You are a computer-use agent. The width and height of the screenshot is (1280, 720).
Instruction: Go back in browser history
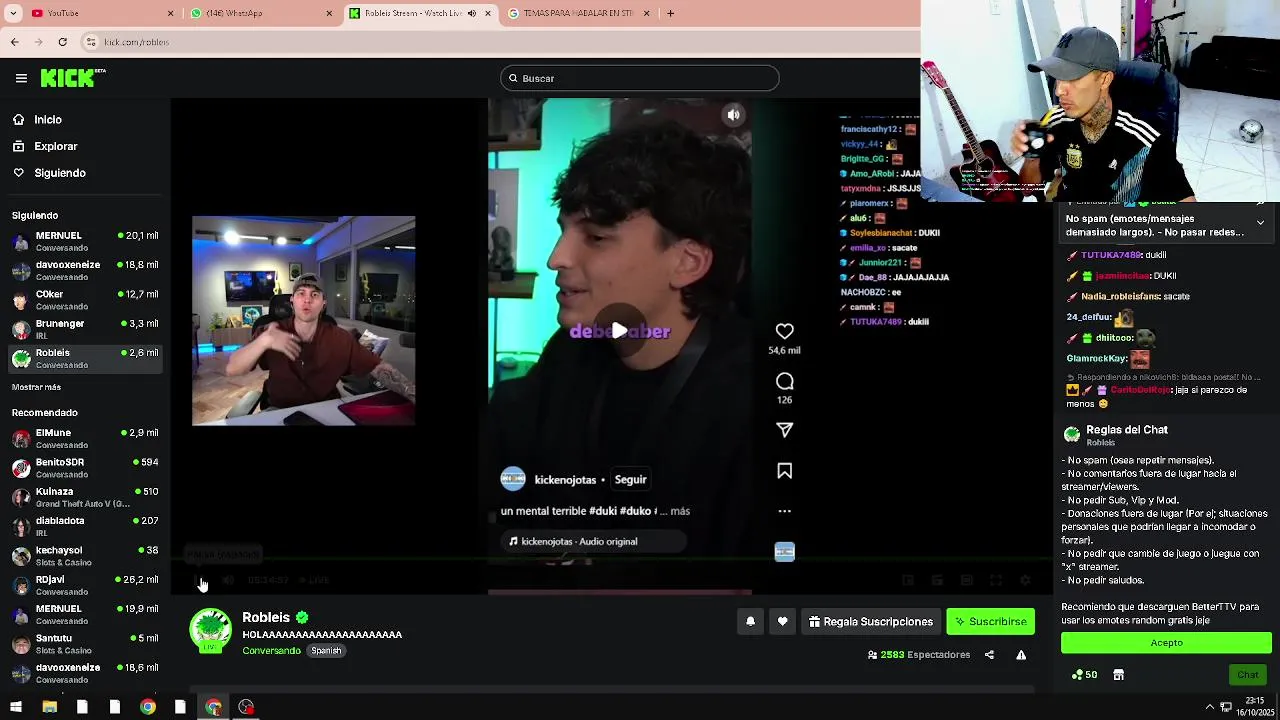[x=14, y=42]
